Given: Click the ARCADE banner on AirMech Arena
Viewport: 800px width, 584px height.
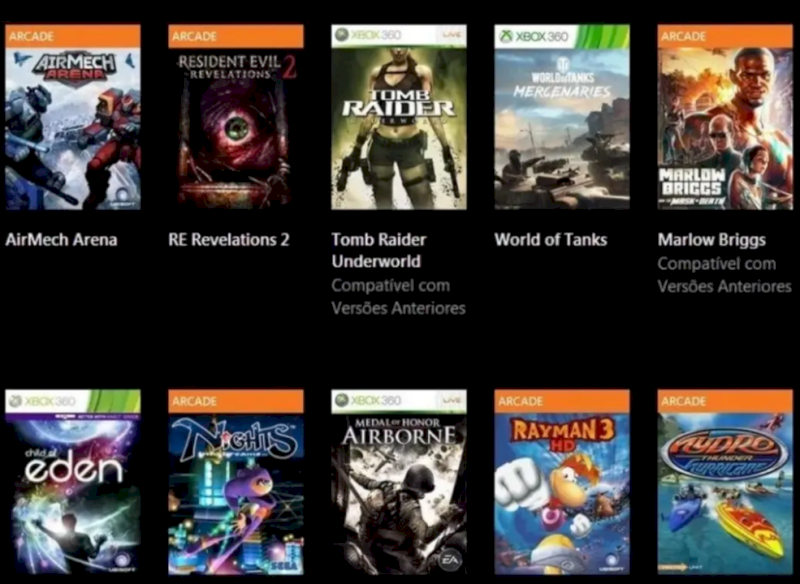Looking at the screenshot, I should [73, 36].
